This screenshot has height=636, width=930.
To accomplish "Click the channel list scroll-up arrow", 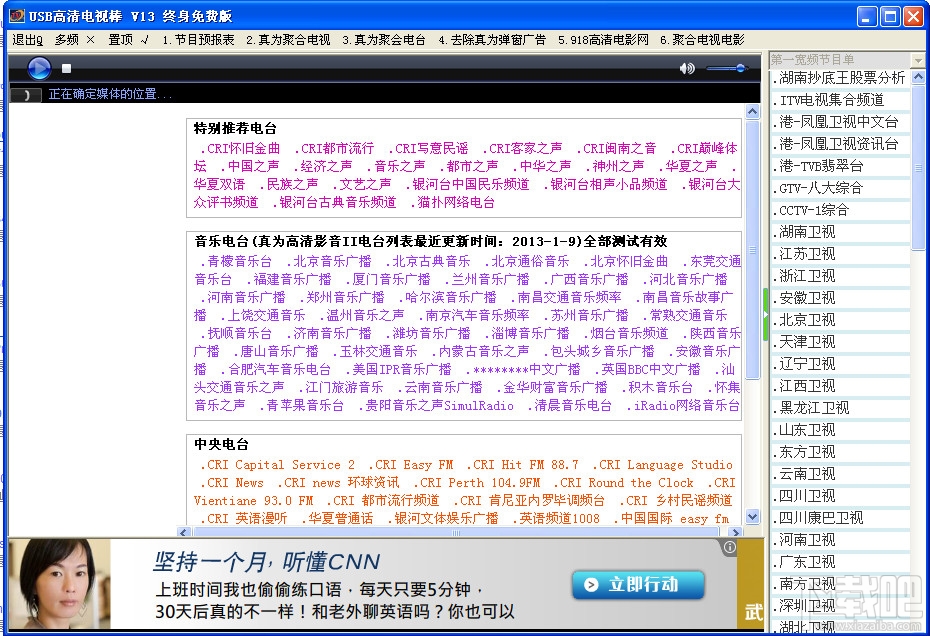I will [x=918, y=77].
